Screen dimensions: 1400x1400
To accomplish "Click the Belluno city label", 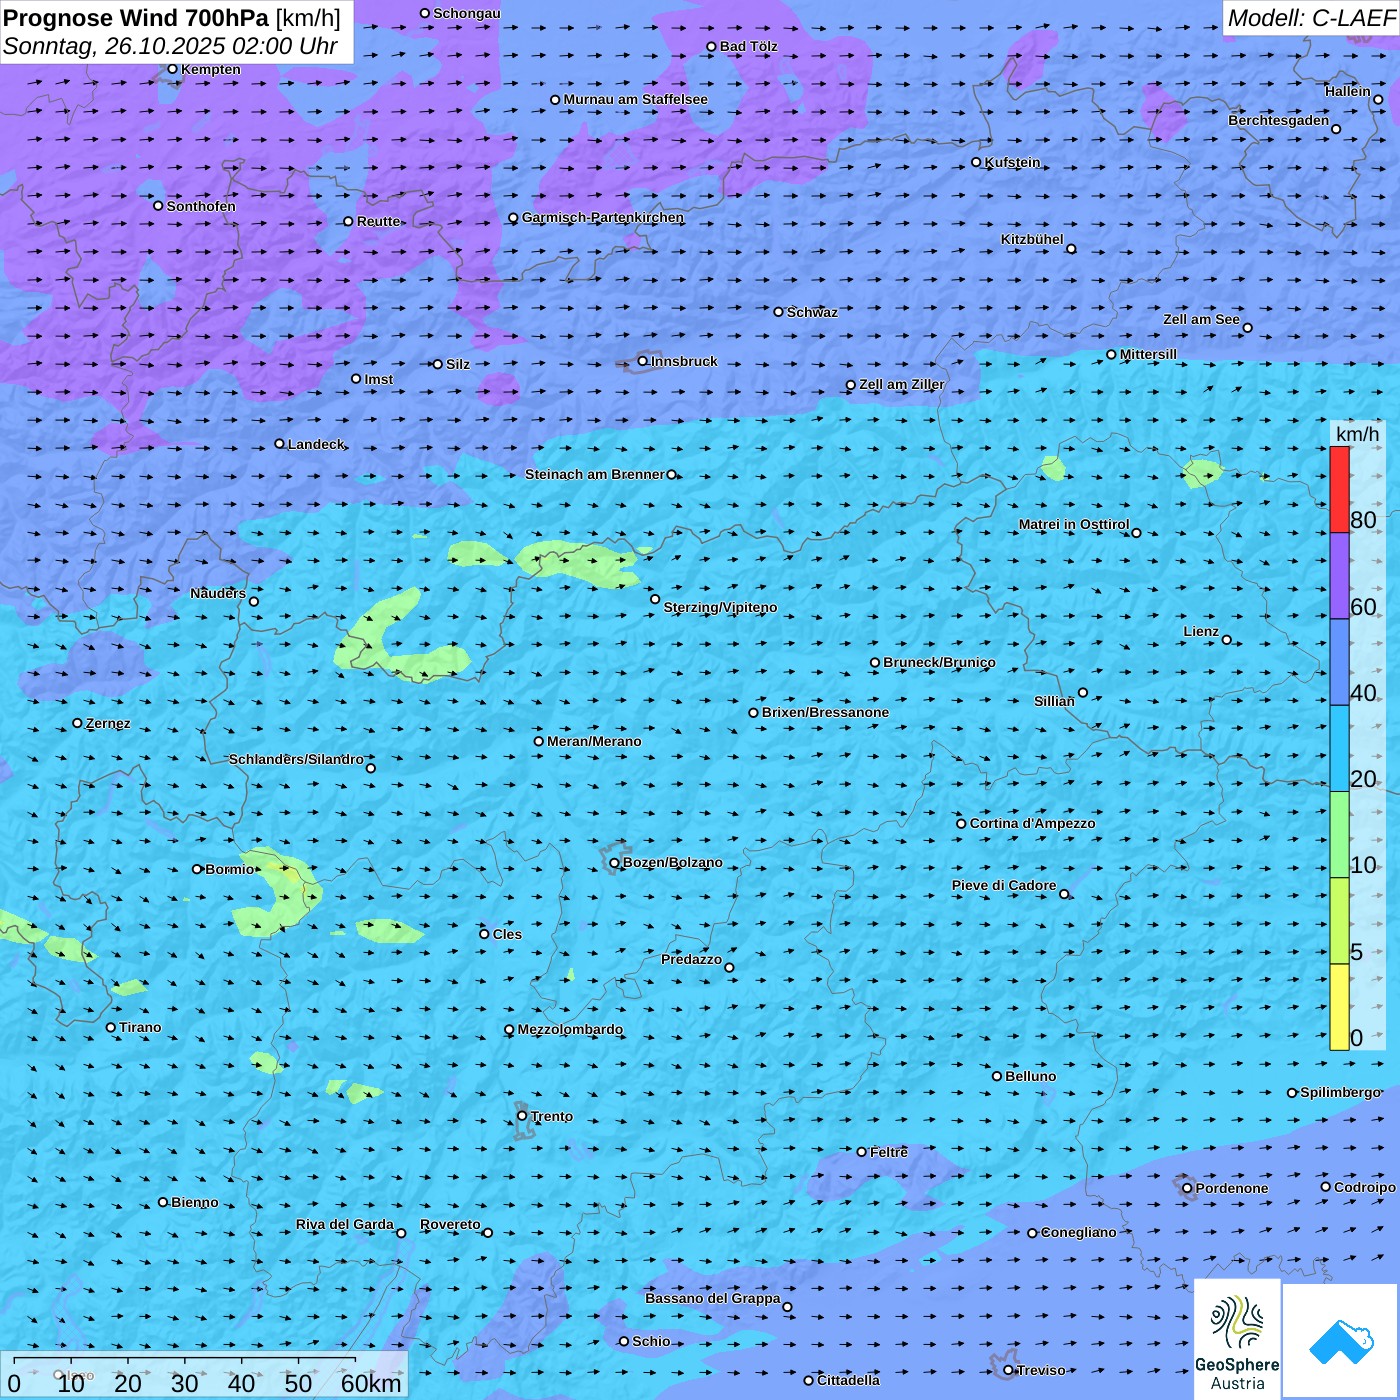I will click(1030, 1076).
